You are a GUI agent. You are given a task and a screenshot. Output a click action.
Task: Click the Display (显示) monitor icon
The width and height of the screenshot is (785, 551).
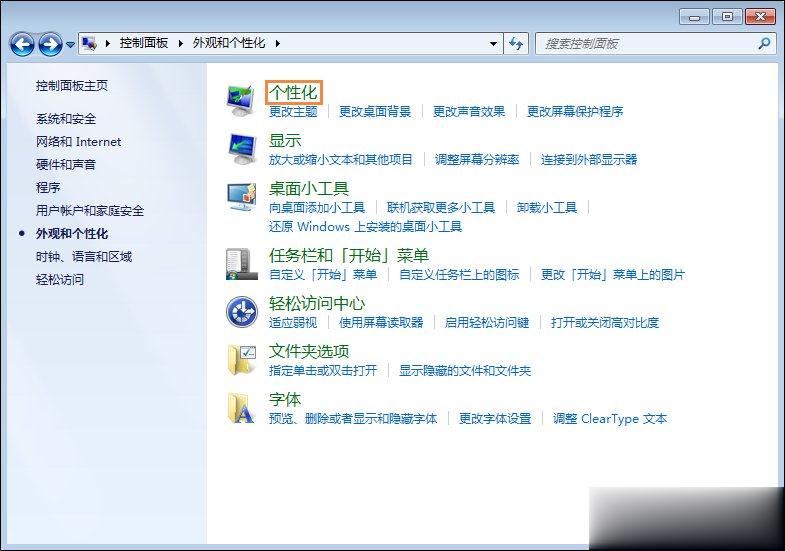pos(241,149)
